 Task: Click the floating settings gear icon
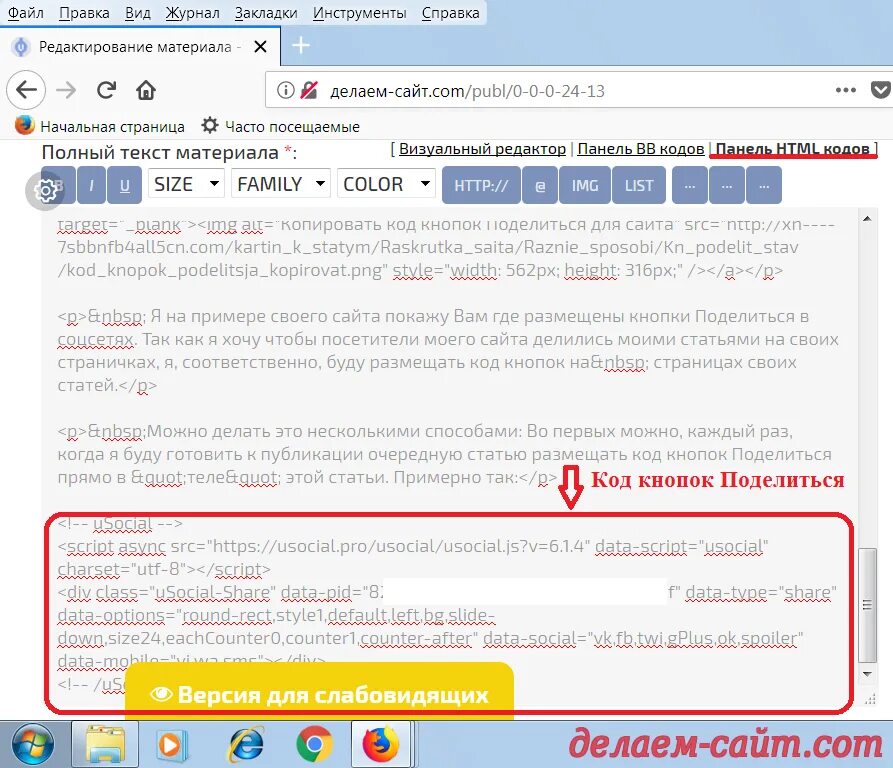(x=45, y=190)
